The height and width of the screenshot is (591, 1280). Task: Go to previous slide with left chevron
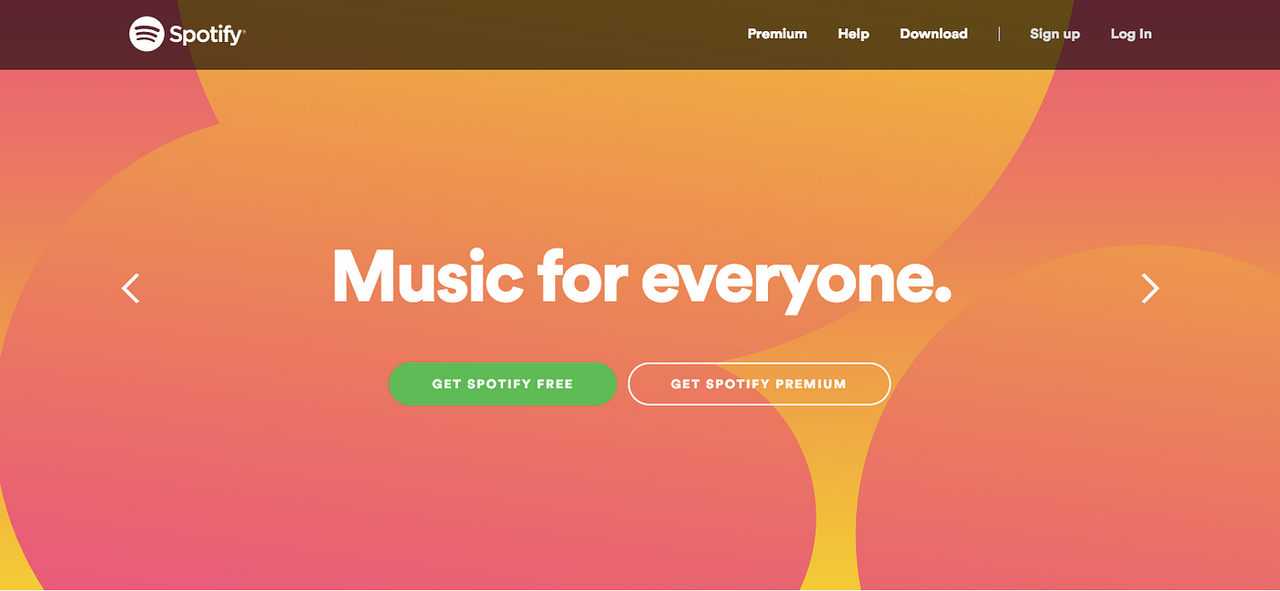131,288
